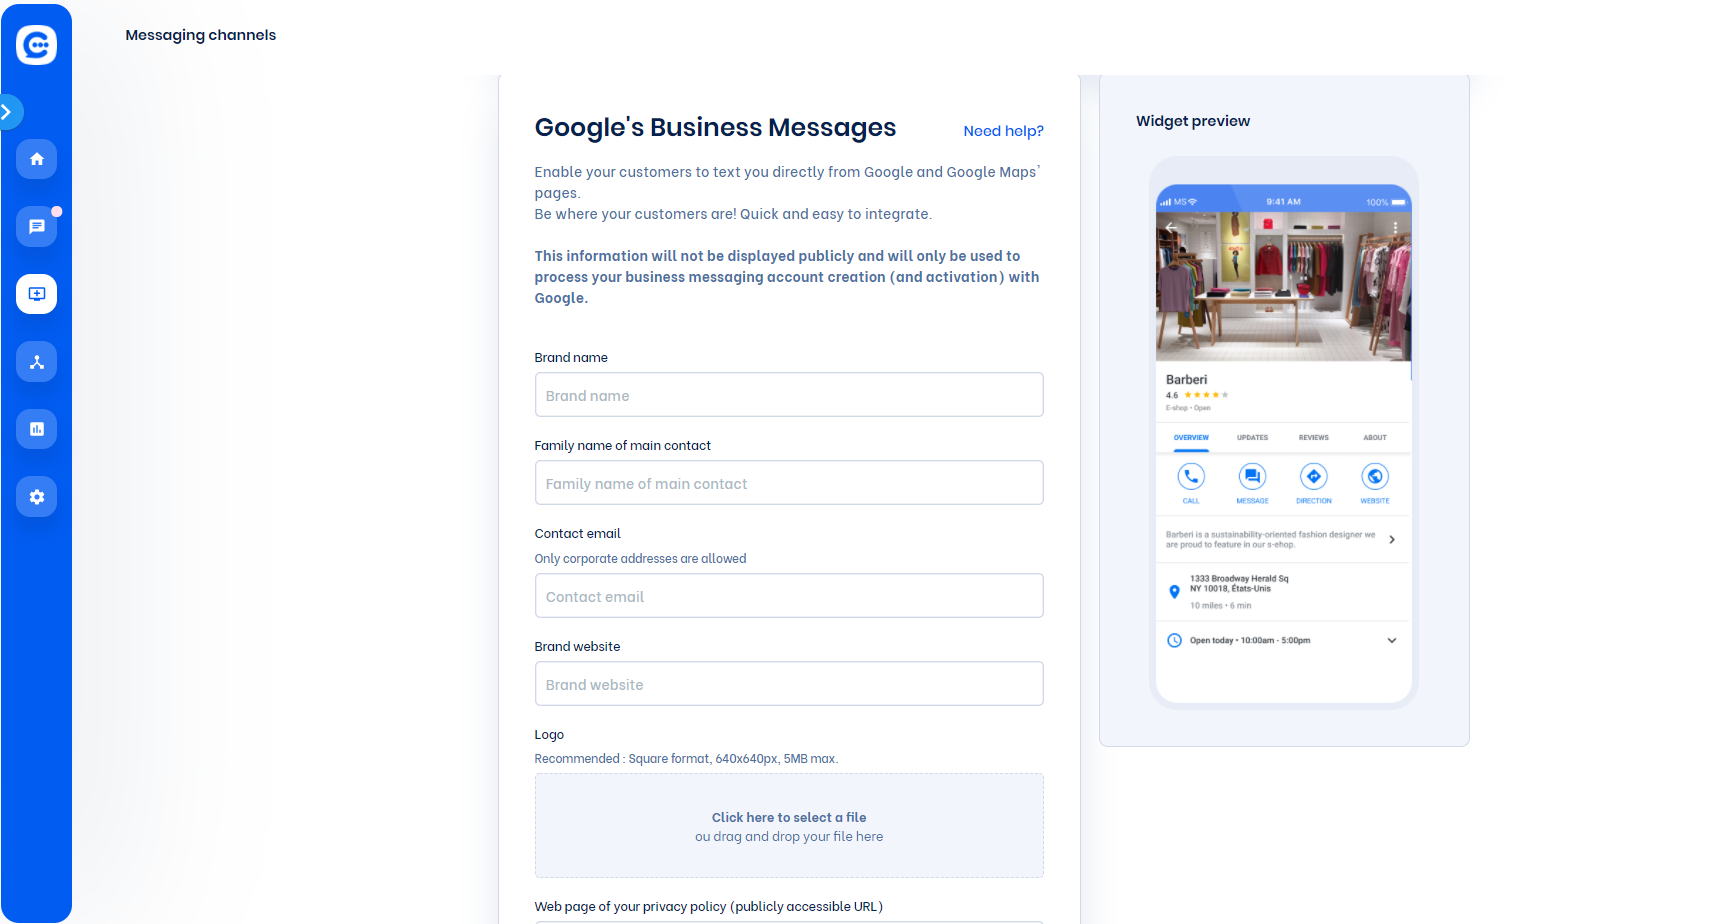
Task: Select the Reviews tab in the preview
Action: coord(1314,438)
